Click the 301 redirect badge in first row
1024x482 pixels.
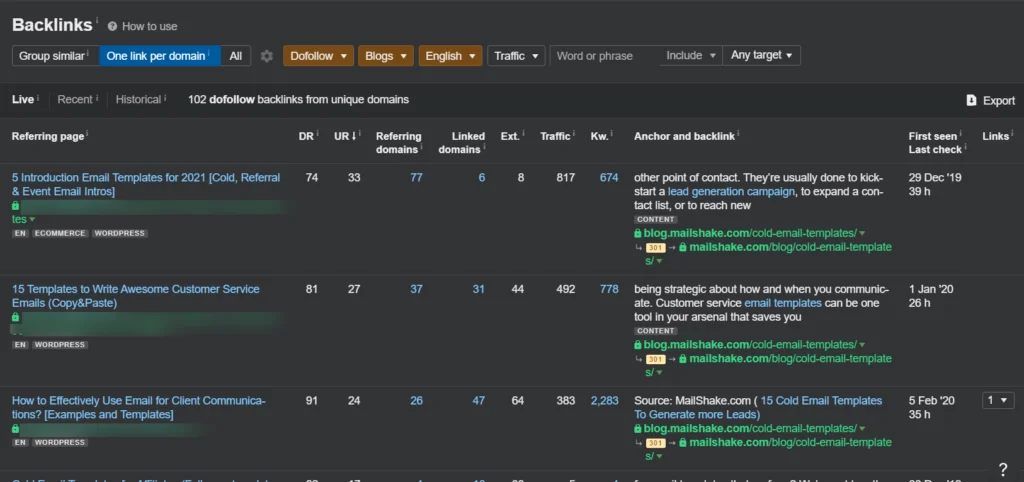click(x=655, y=248)
